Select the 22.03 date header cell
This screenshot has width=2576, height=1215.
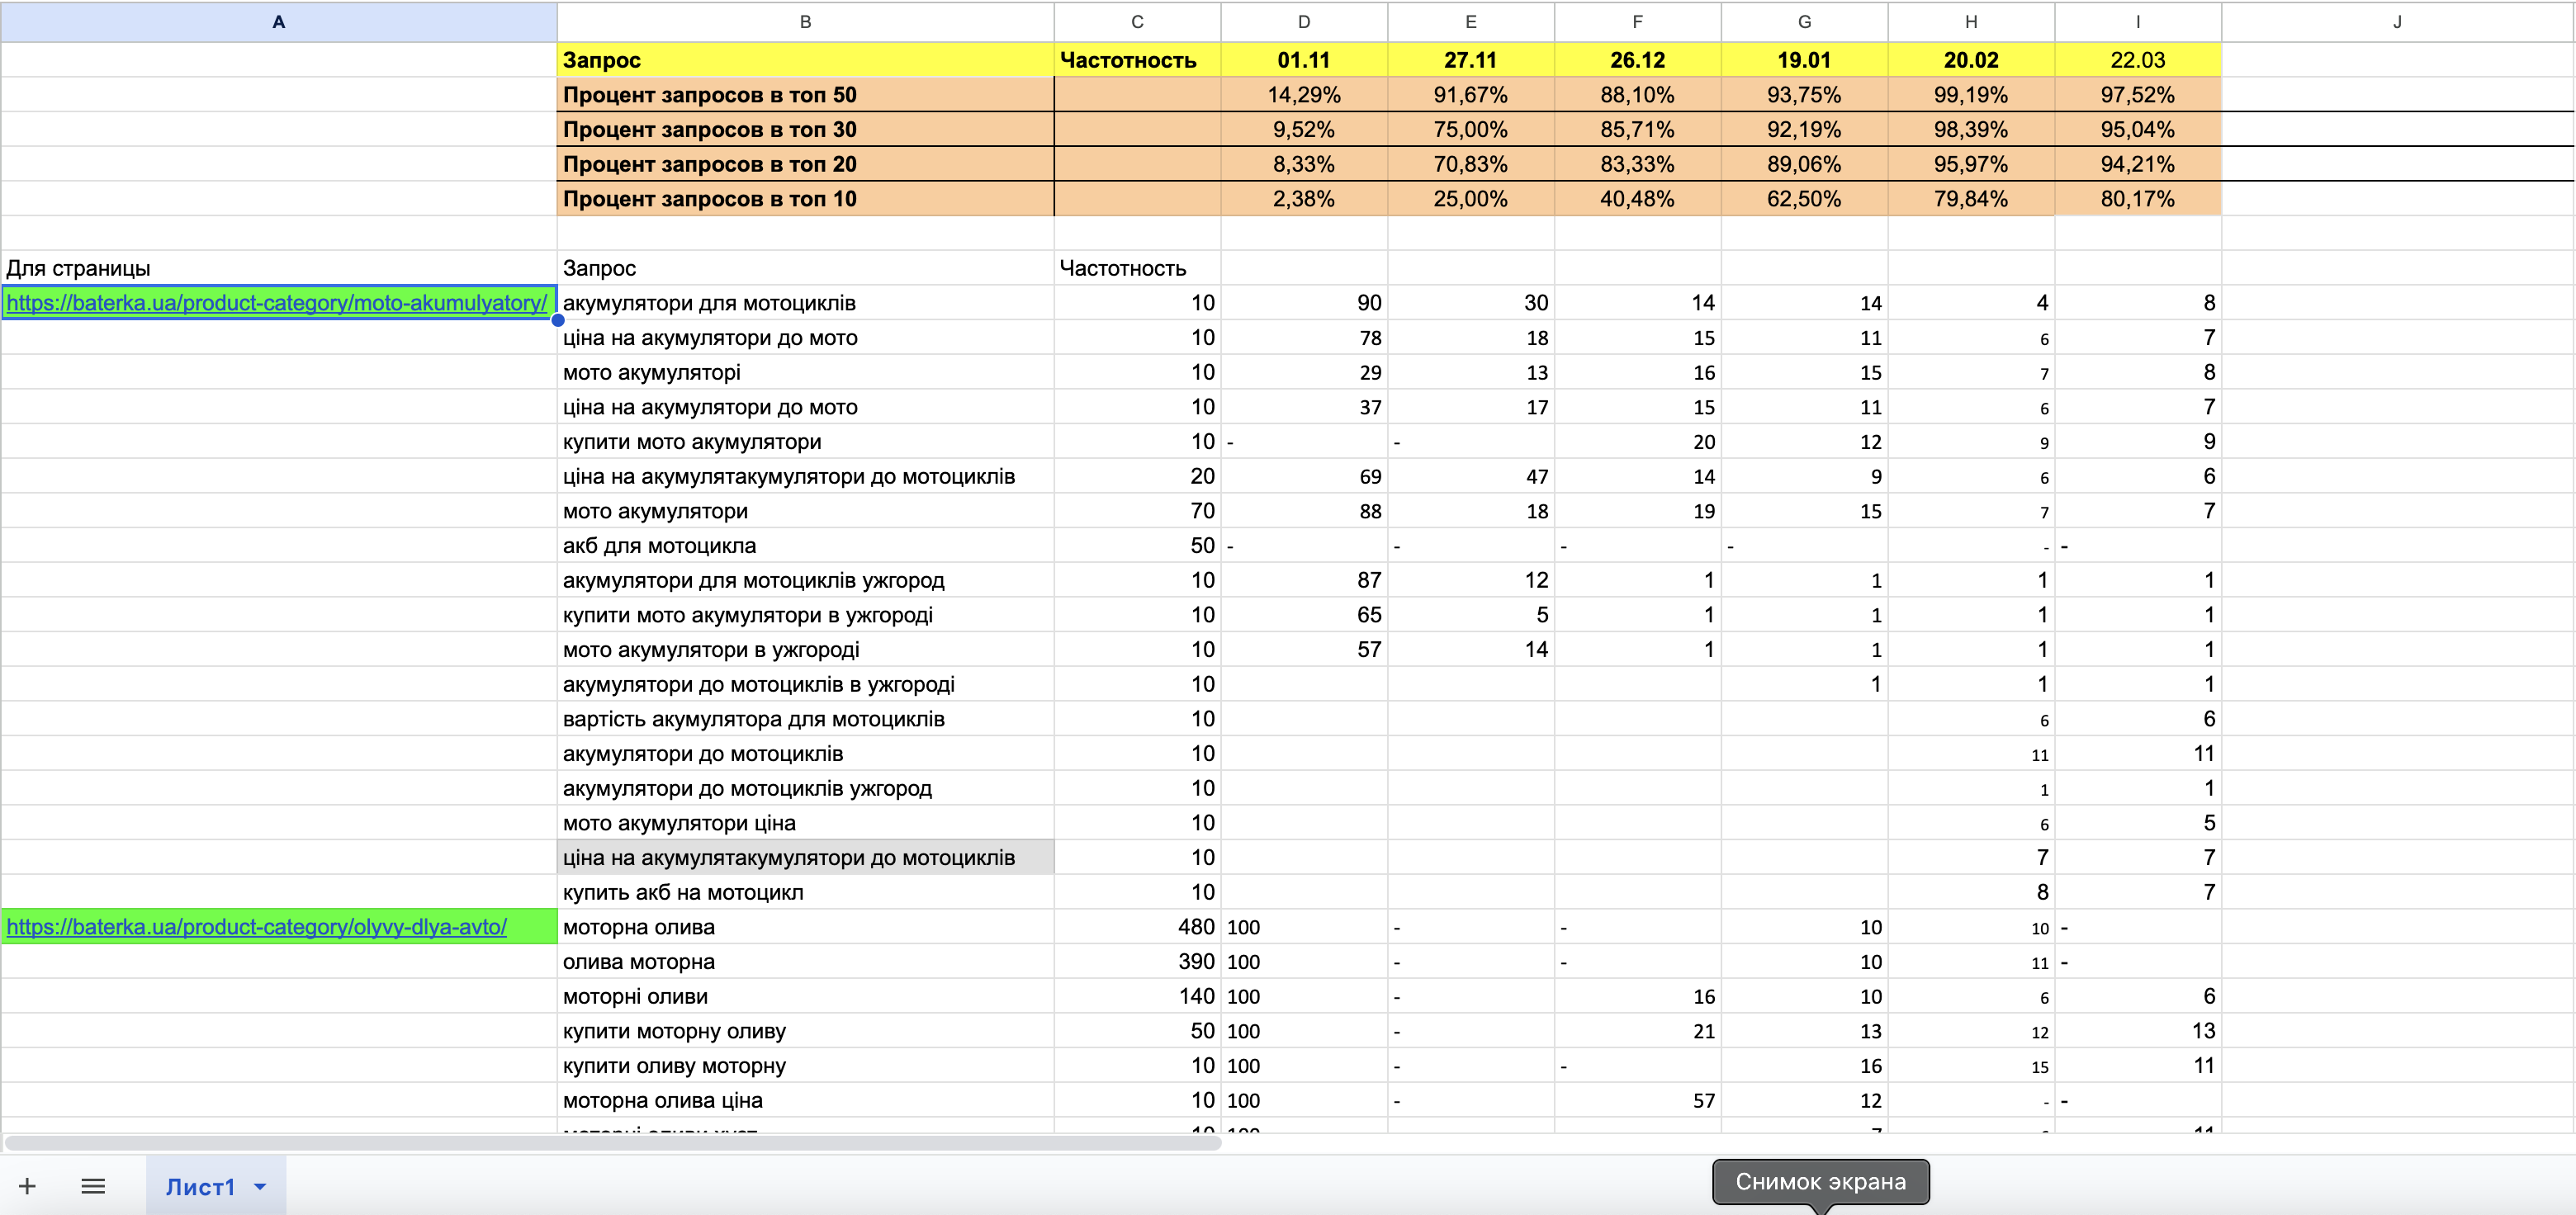click(2138, 60)
